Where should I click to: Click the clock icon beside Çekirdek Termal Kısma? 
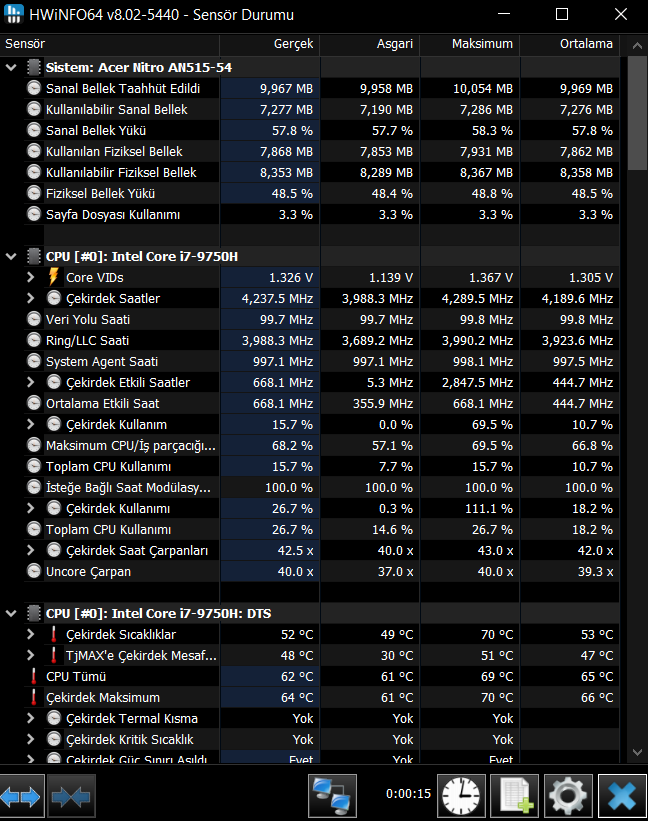(54, 718)
